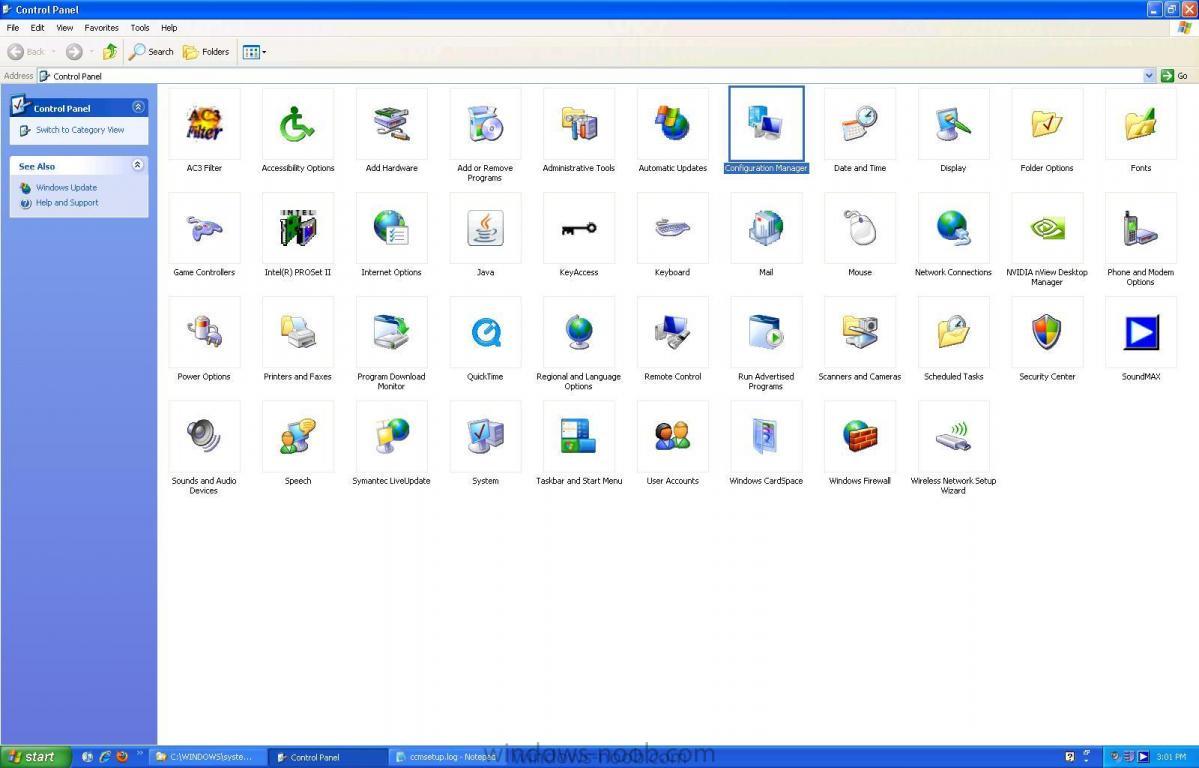Open the Speech applet icon

[x=297, y=437]
